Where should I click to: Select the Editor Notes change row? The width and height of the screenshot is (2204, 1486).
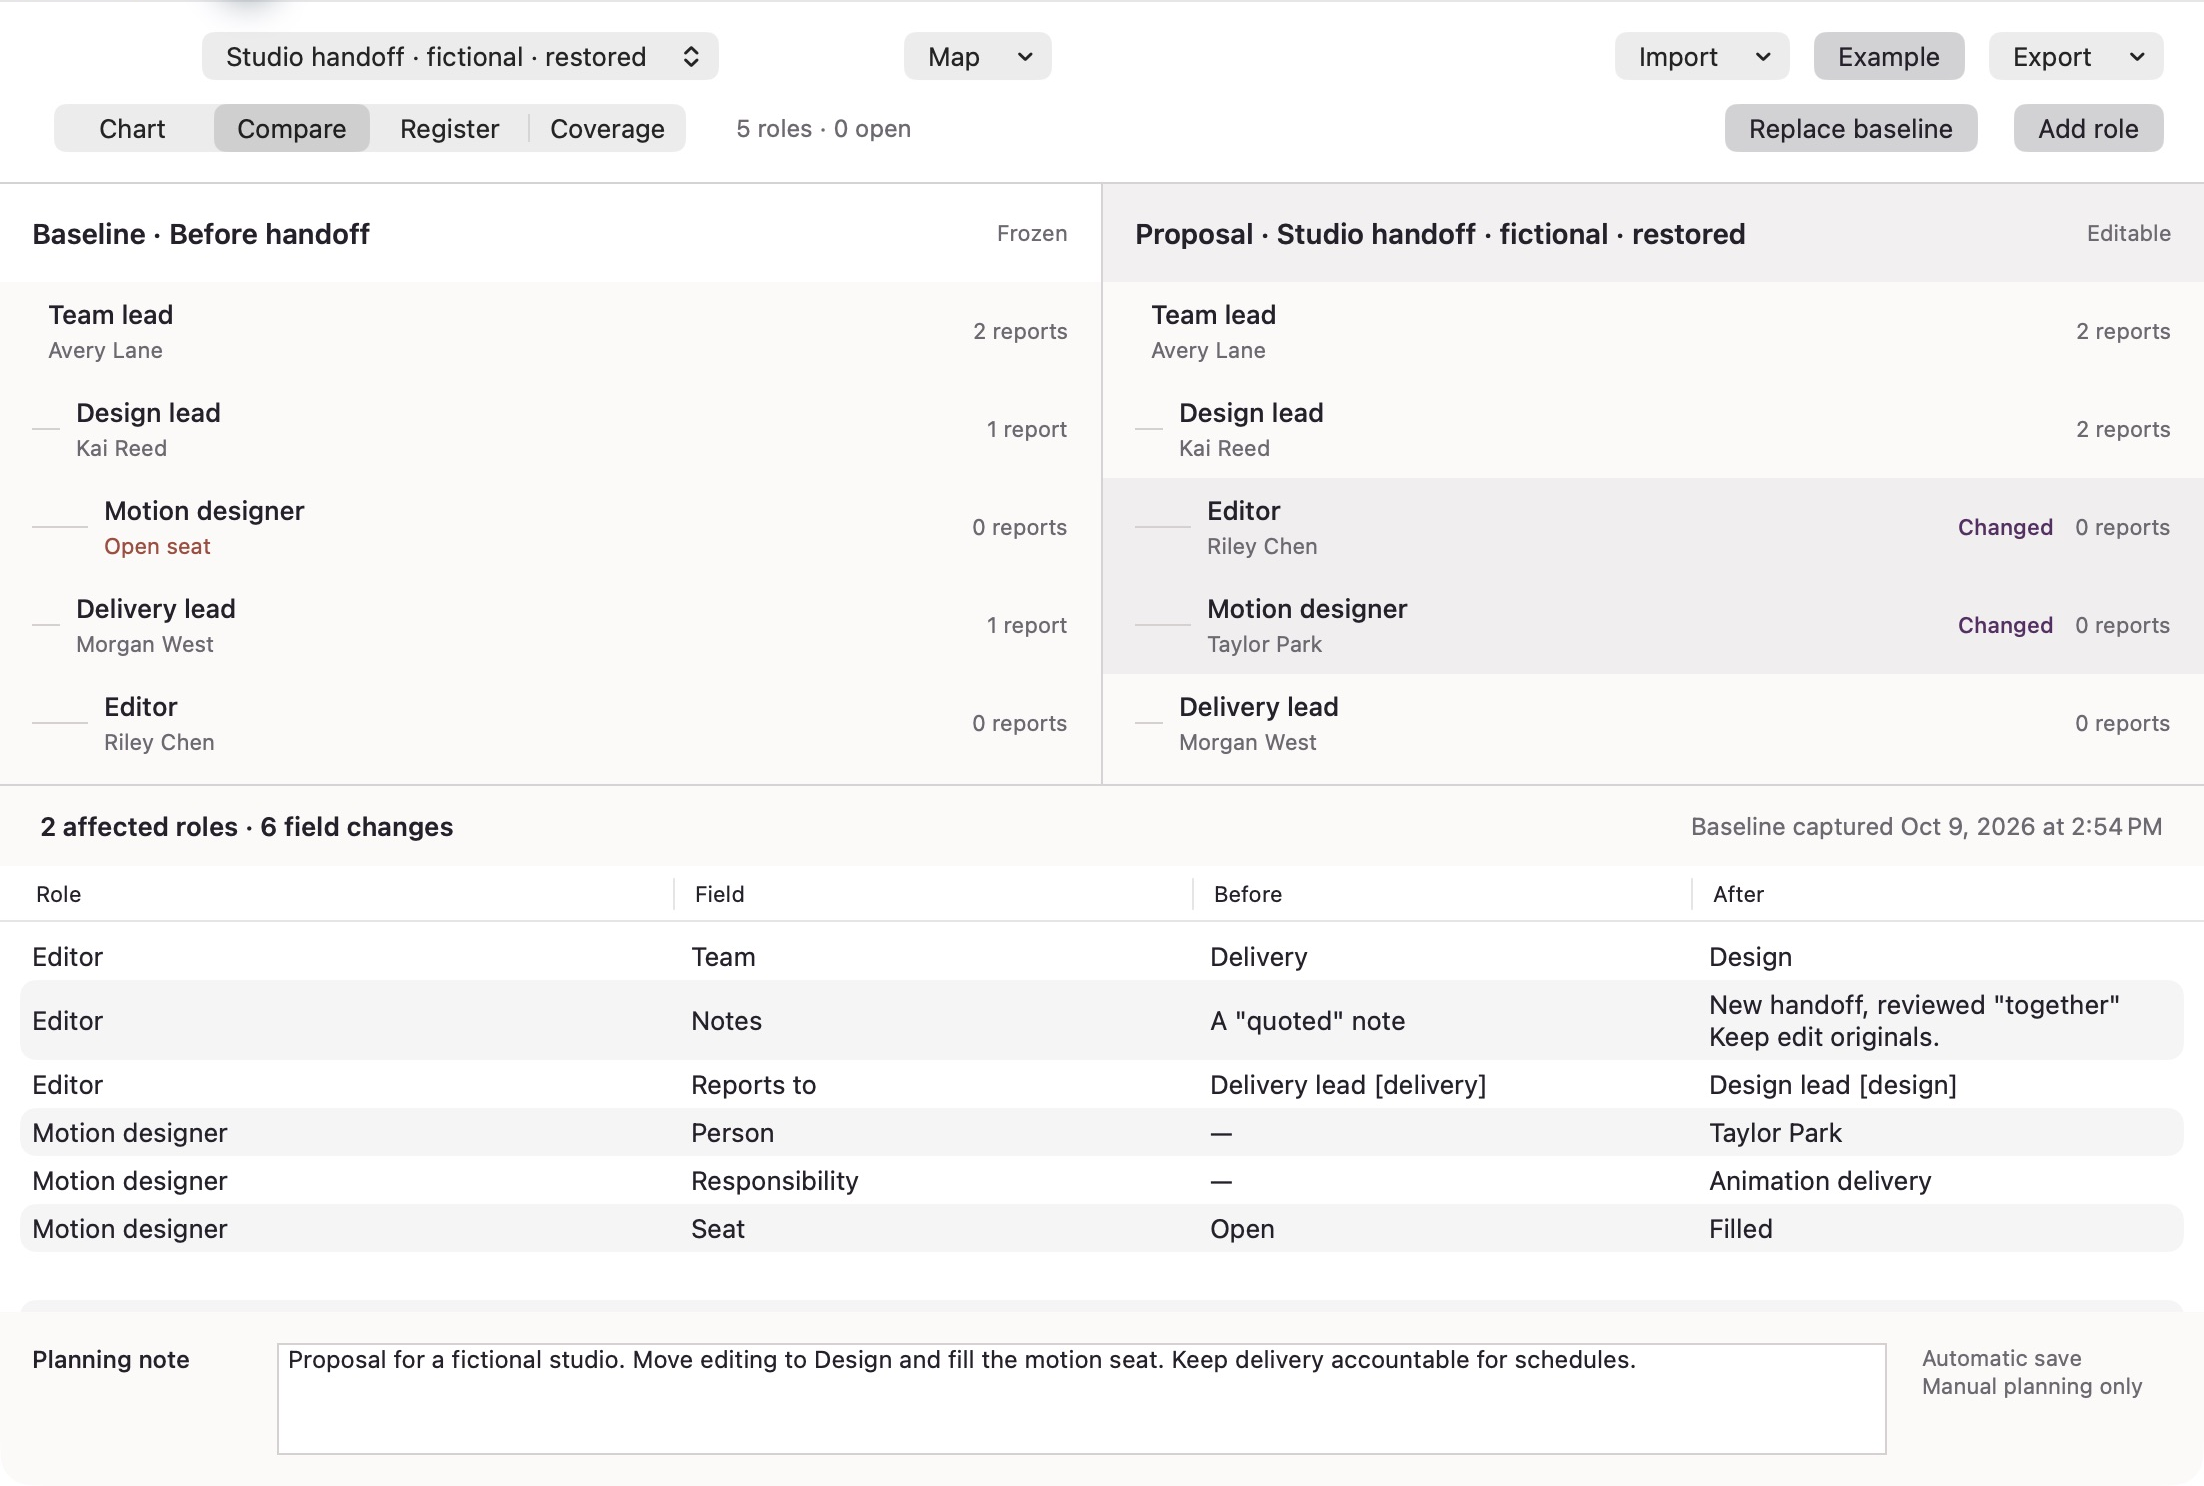(x=1102, y=1020)
